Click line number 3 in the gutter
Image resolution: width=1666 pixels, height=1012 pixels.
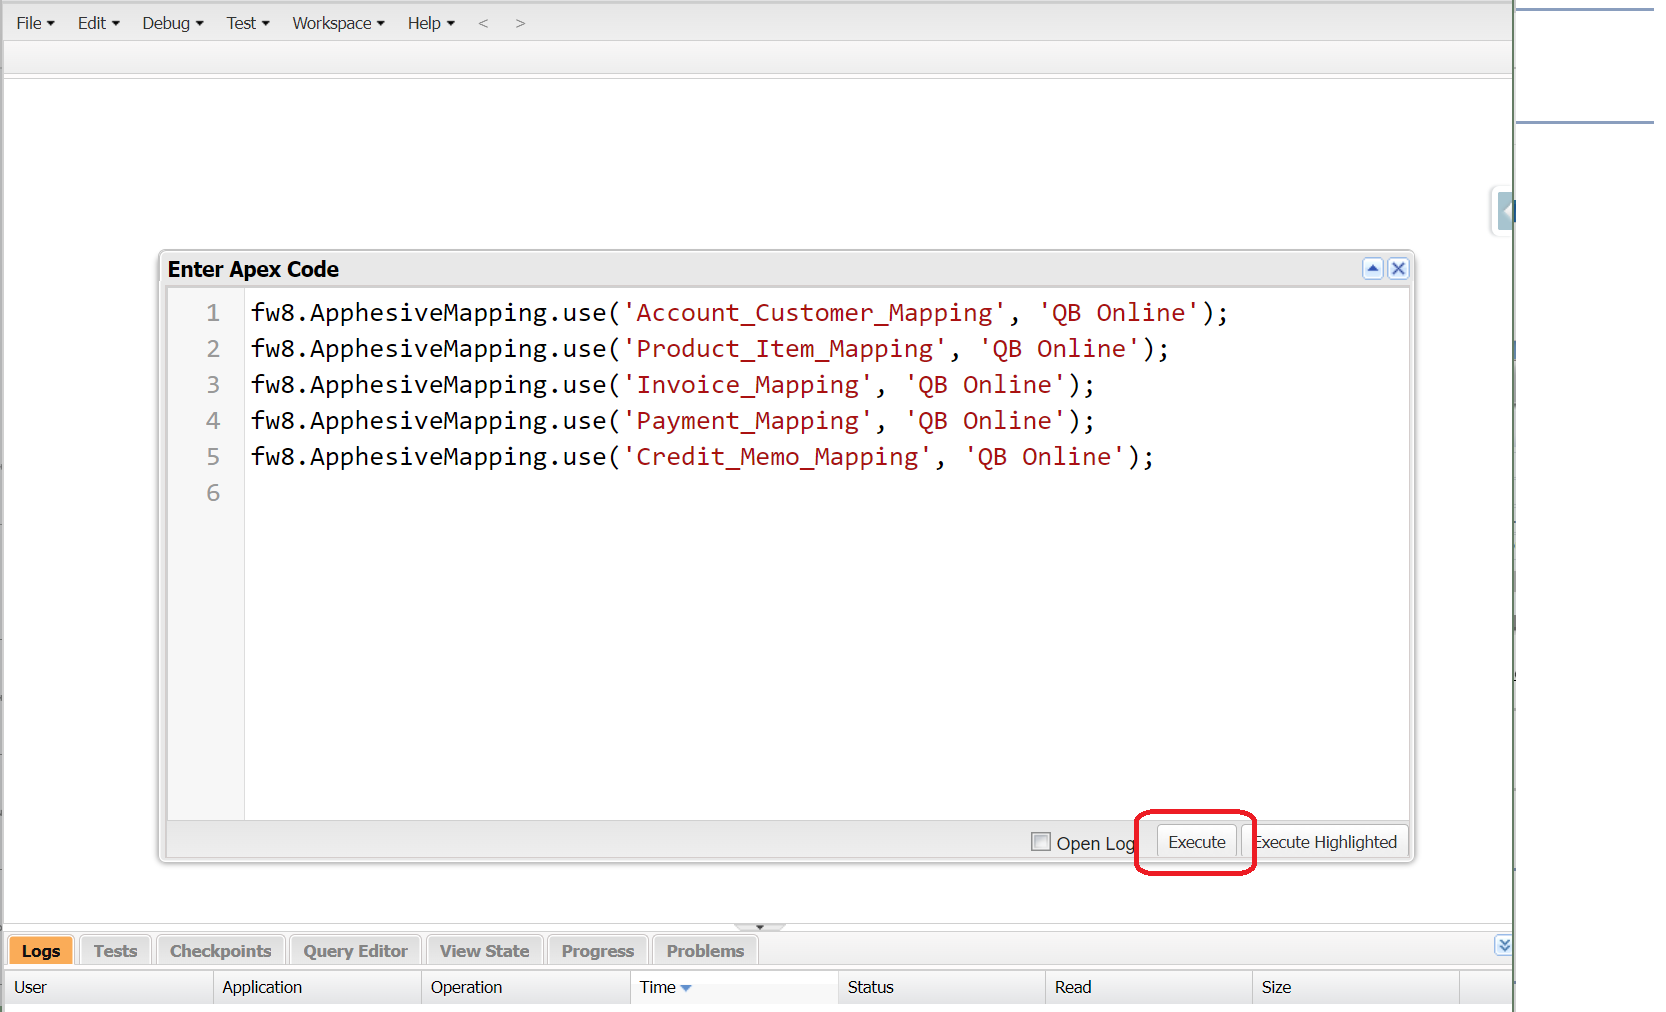213,385
